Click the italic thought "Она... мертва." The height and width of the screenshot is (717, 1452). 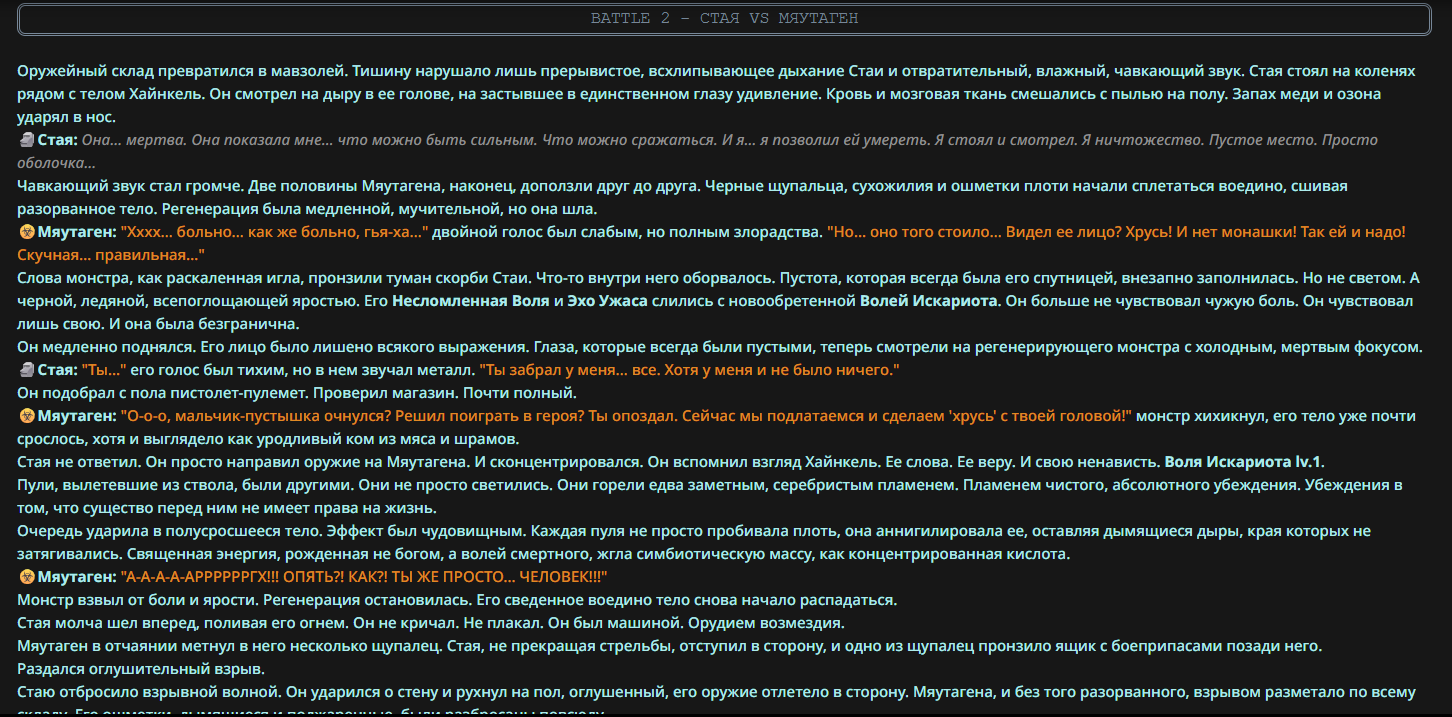135,140
